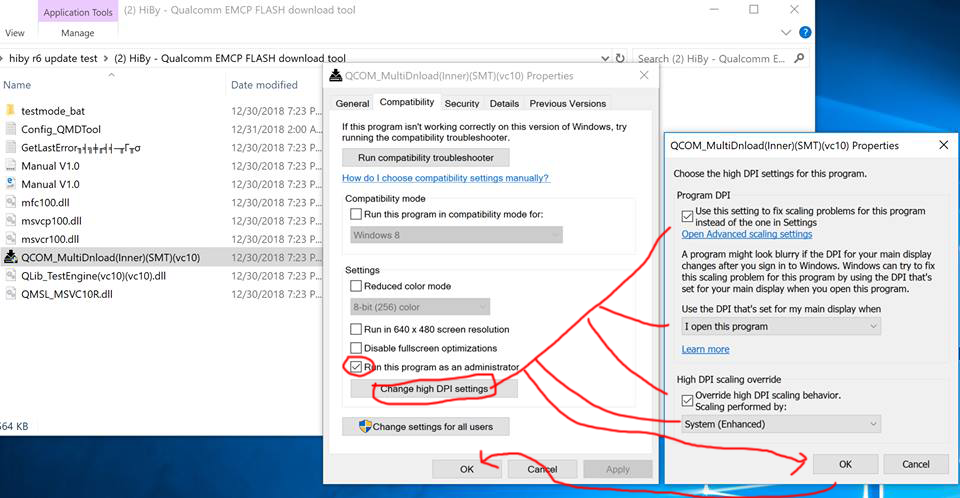Toggle Program DPI scaling fix checkbox

pos(688,216)
